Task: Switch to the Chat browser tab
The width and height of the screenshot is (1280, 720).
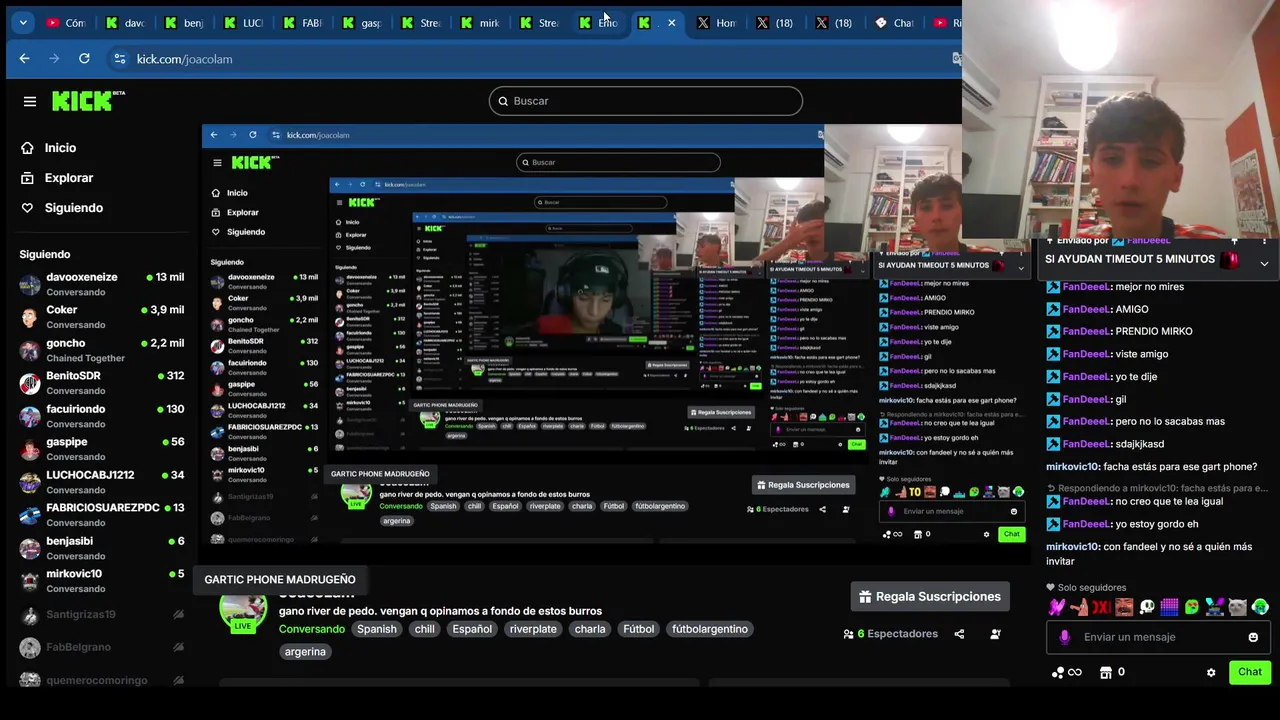Action: coord(895,22)
